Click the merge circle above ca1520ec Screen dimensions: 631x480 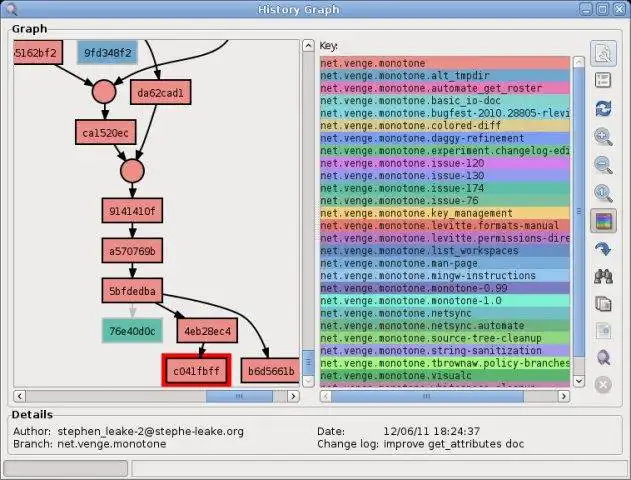click(x=104, y=92)
